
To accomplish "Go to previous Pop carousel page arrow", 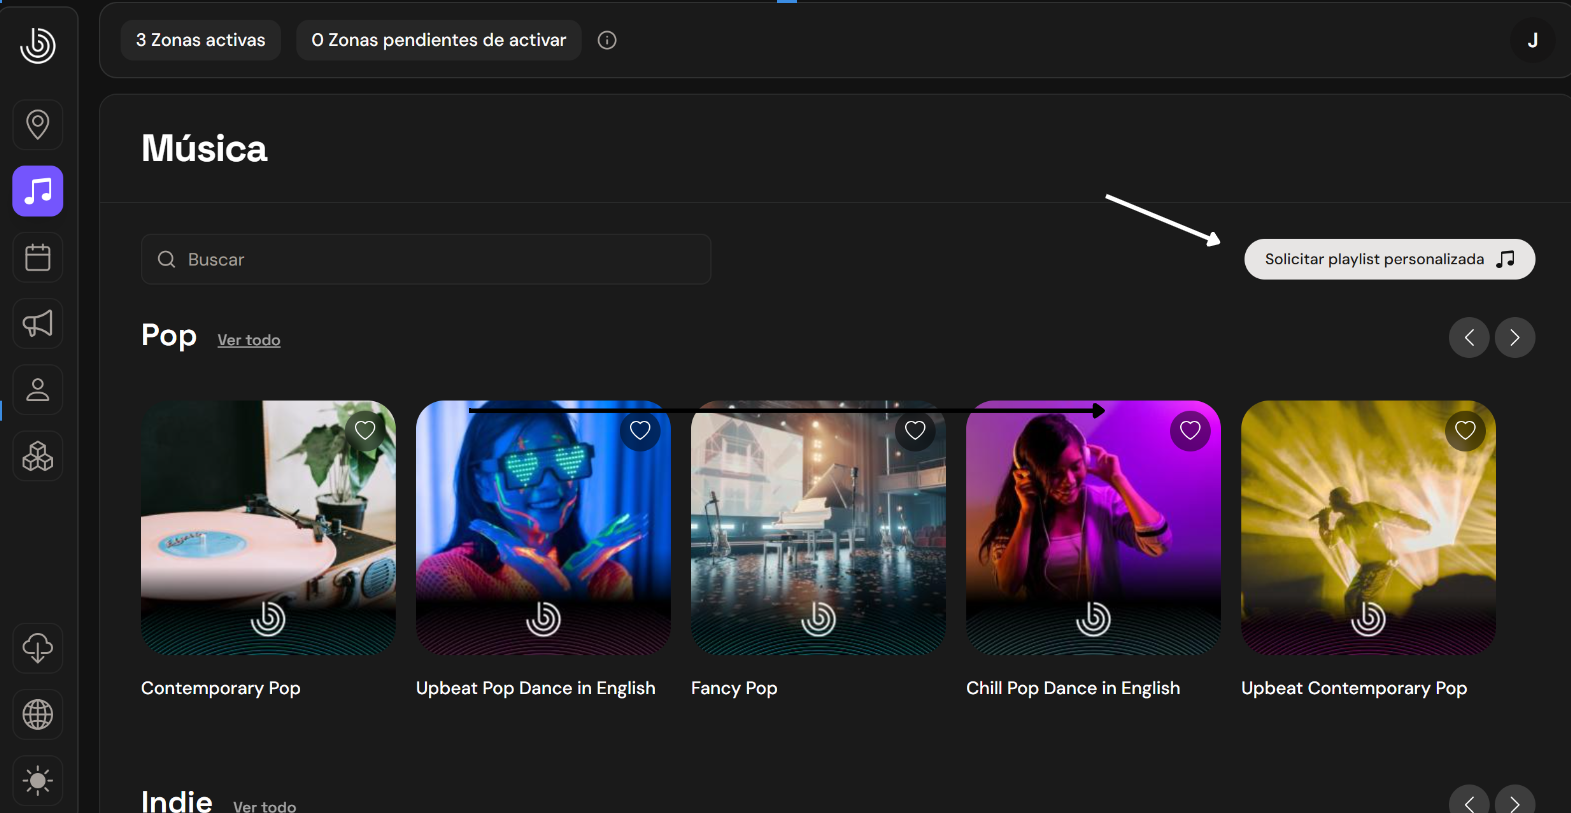I will click(x=1469, y=338).
